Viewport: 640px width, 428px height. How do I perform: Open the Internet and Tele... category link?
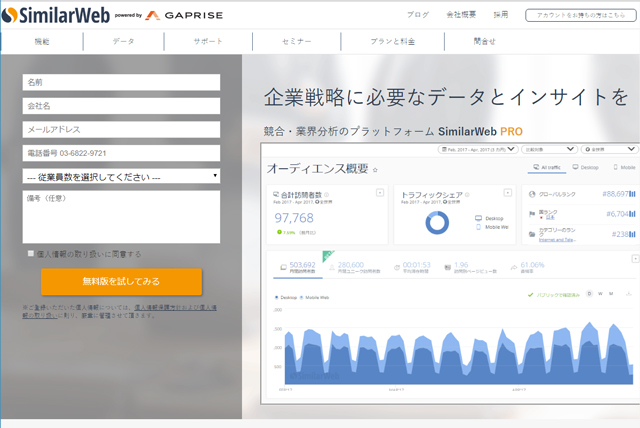coord(557,240)
